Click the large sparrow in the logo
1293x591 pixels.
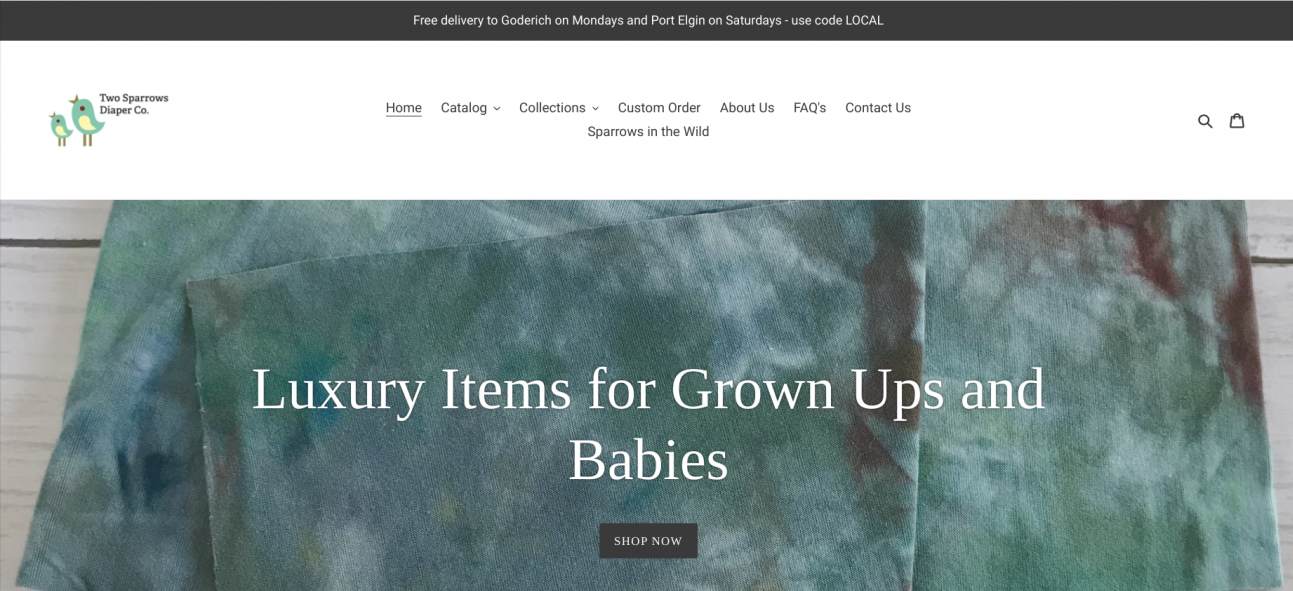click(x=87, y=120)
